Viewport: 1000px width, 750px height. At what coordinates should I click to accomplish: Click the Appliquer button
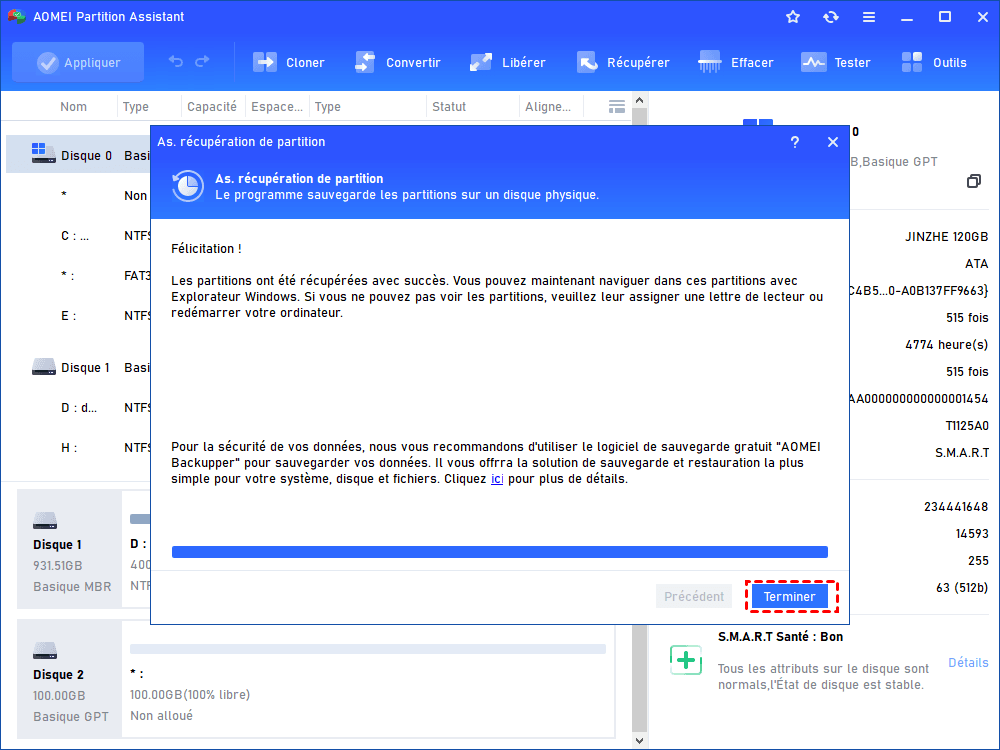(78, 62)
